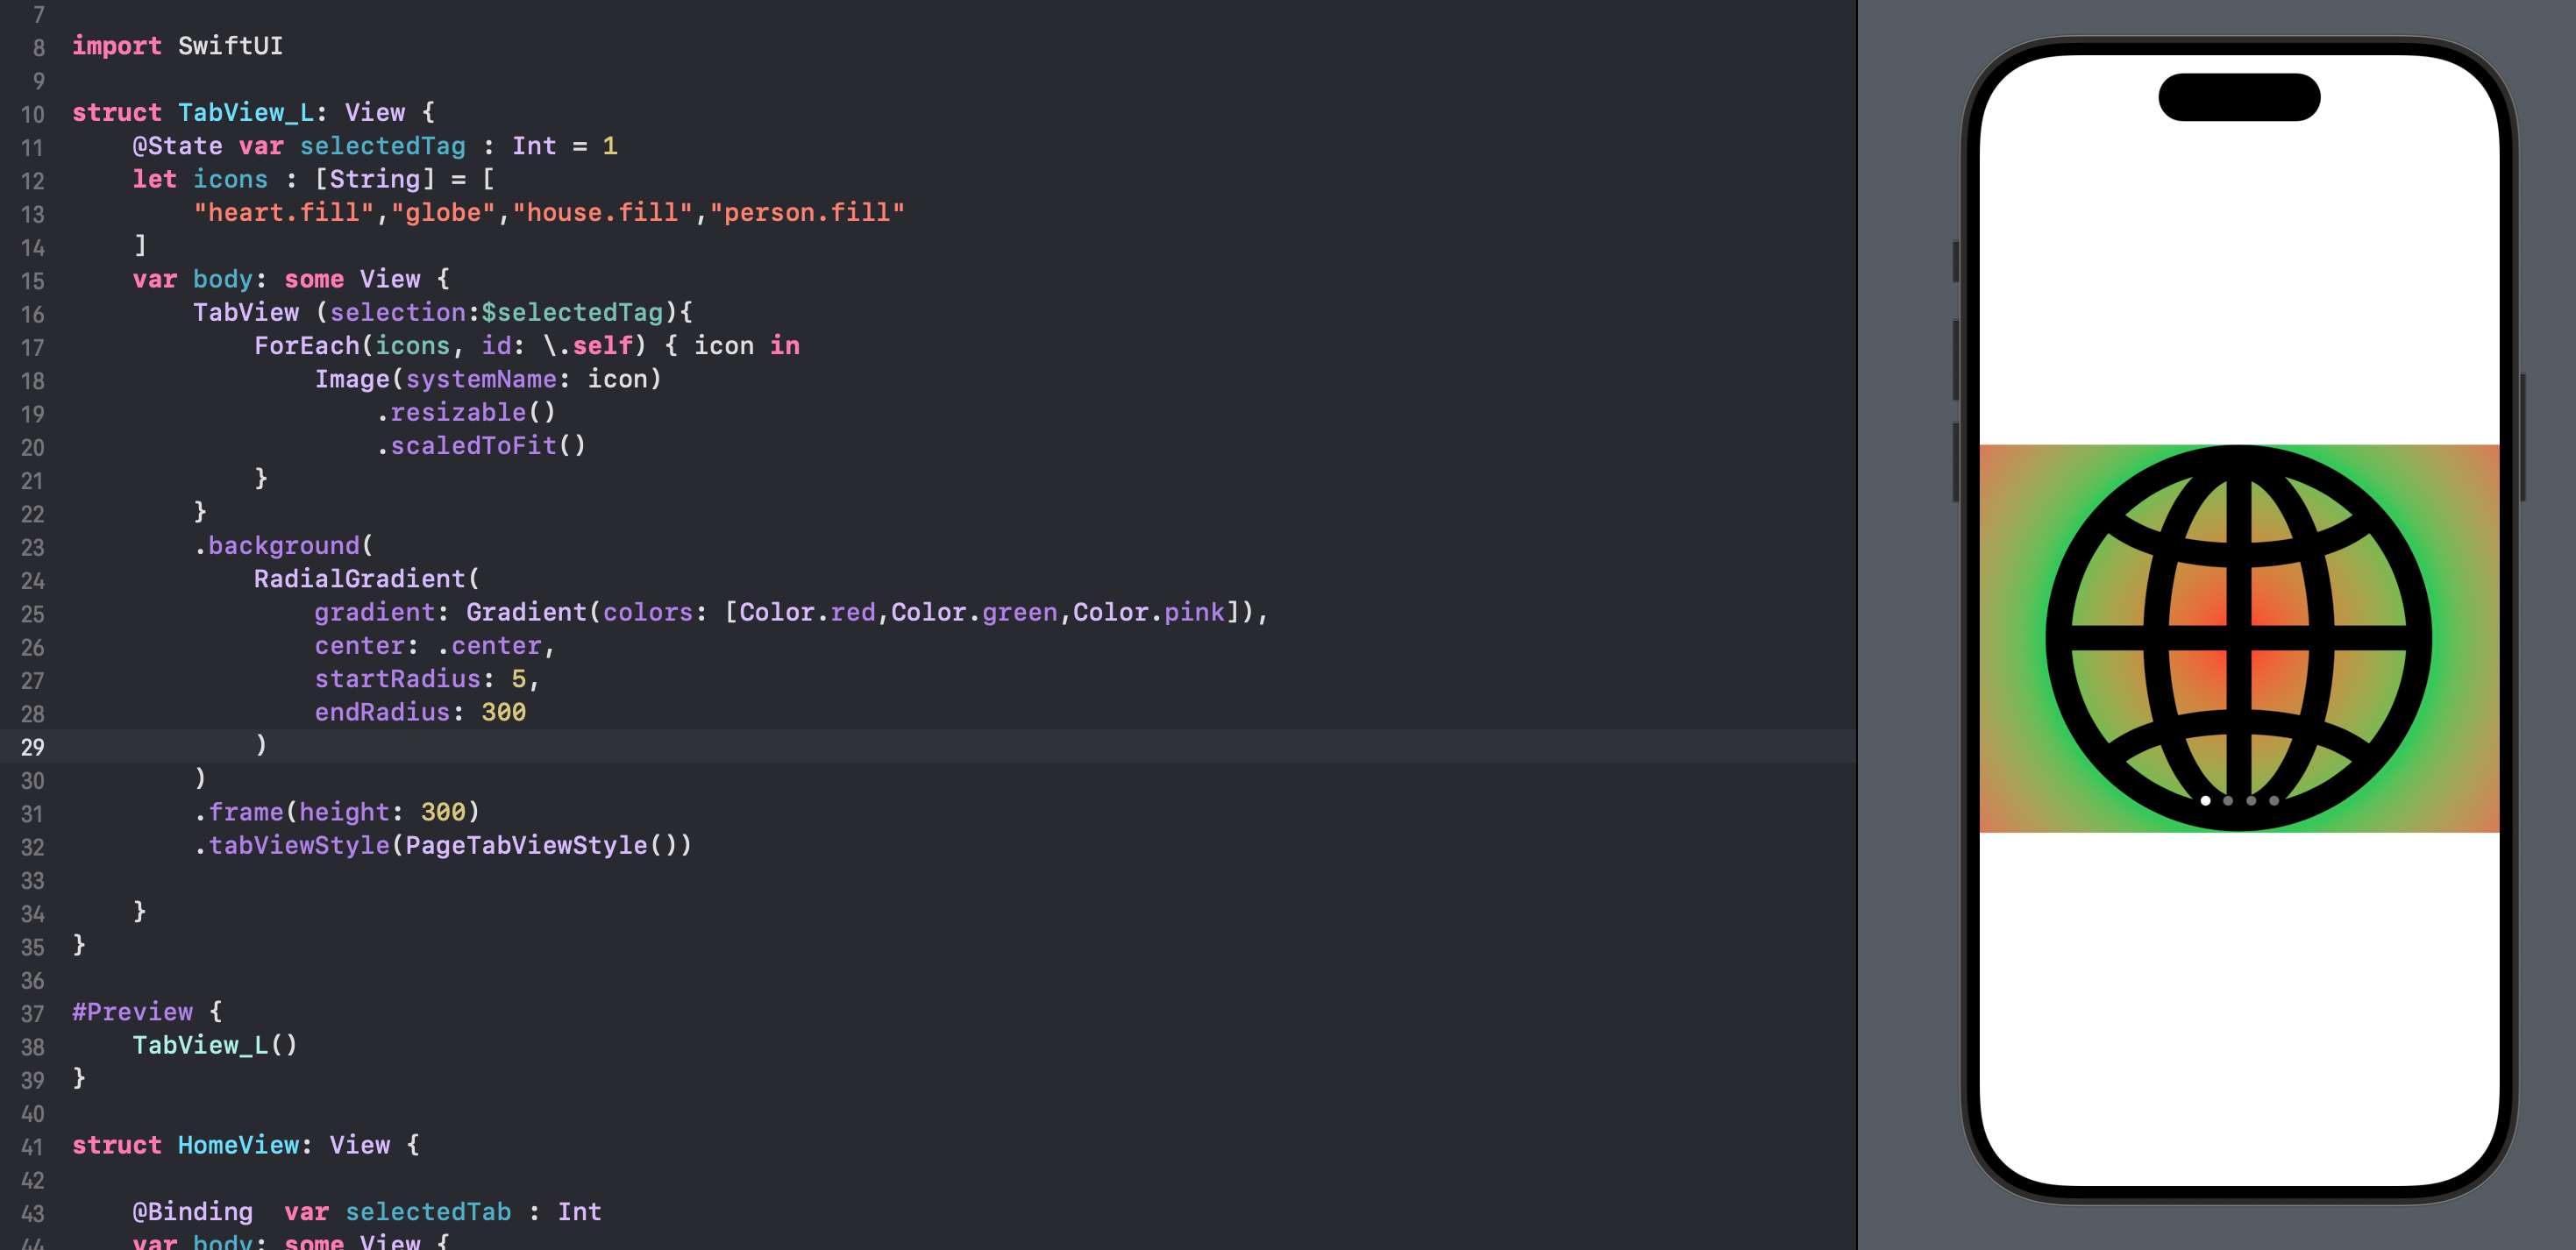This screenshot has width=2576, height=1250.
Task: Click line number 37 in the gutter
Action: point(32,1014)
